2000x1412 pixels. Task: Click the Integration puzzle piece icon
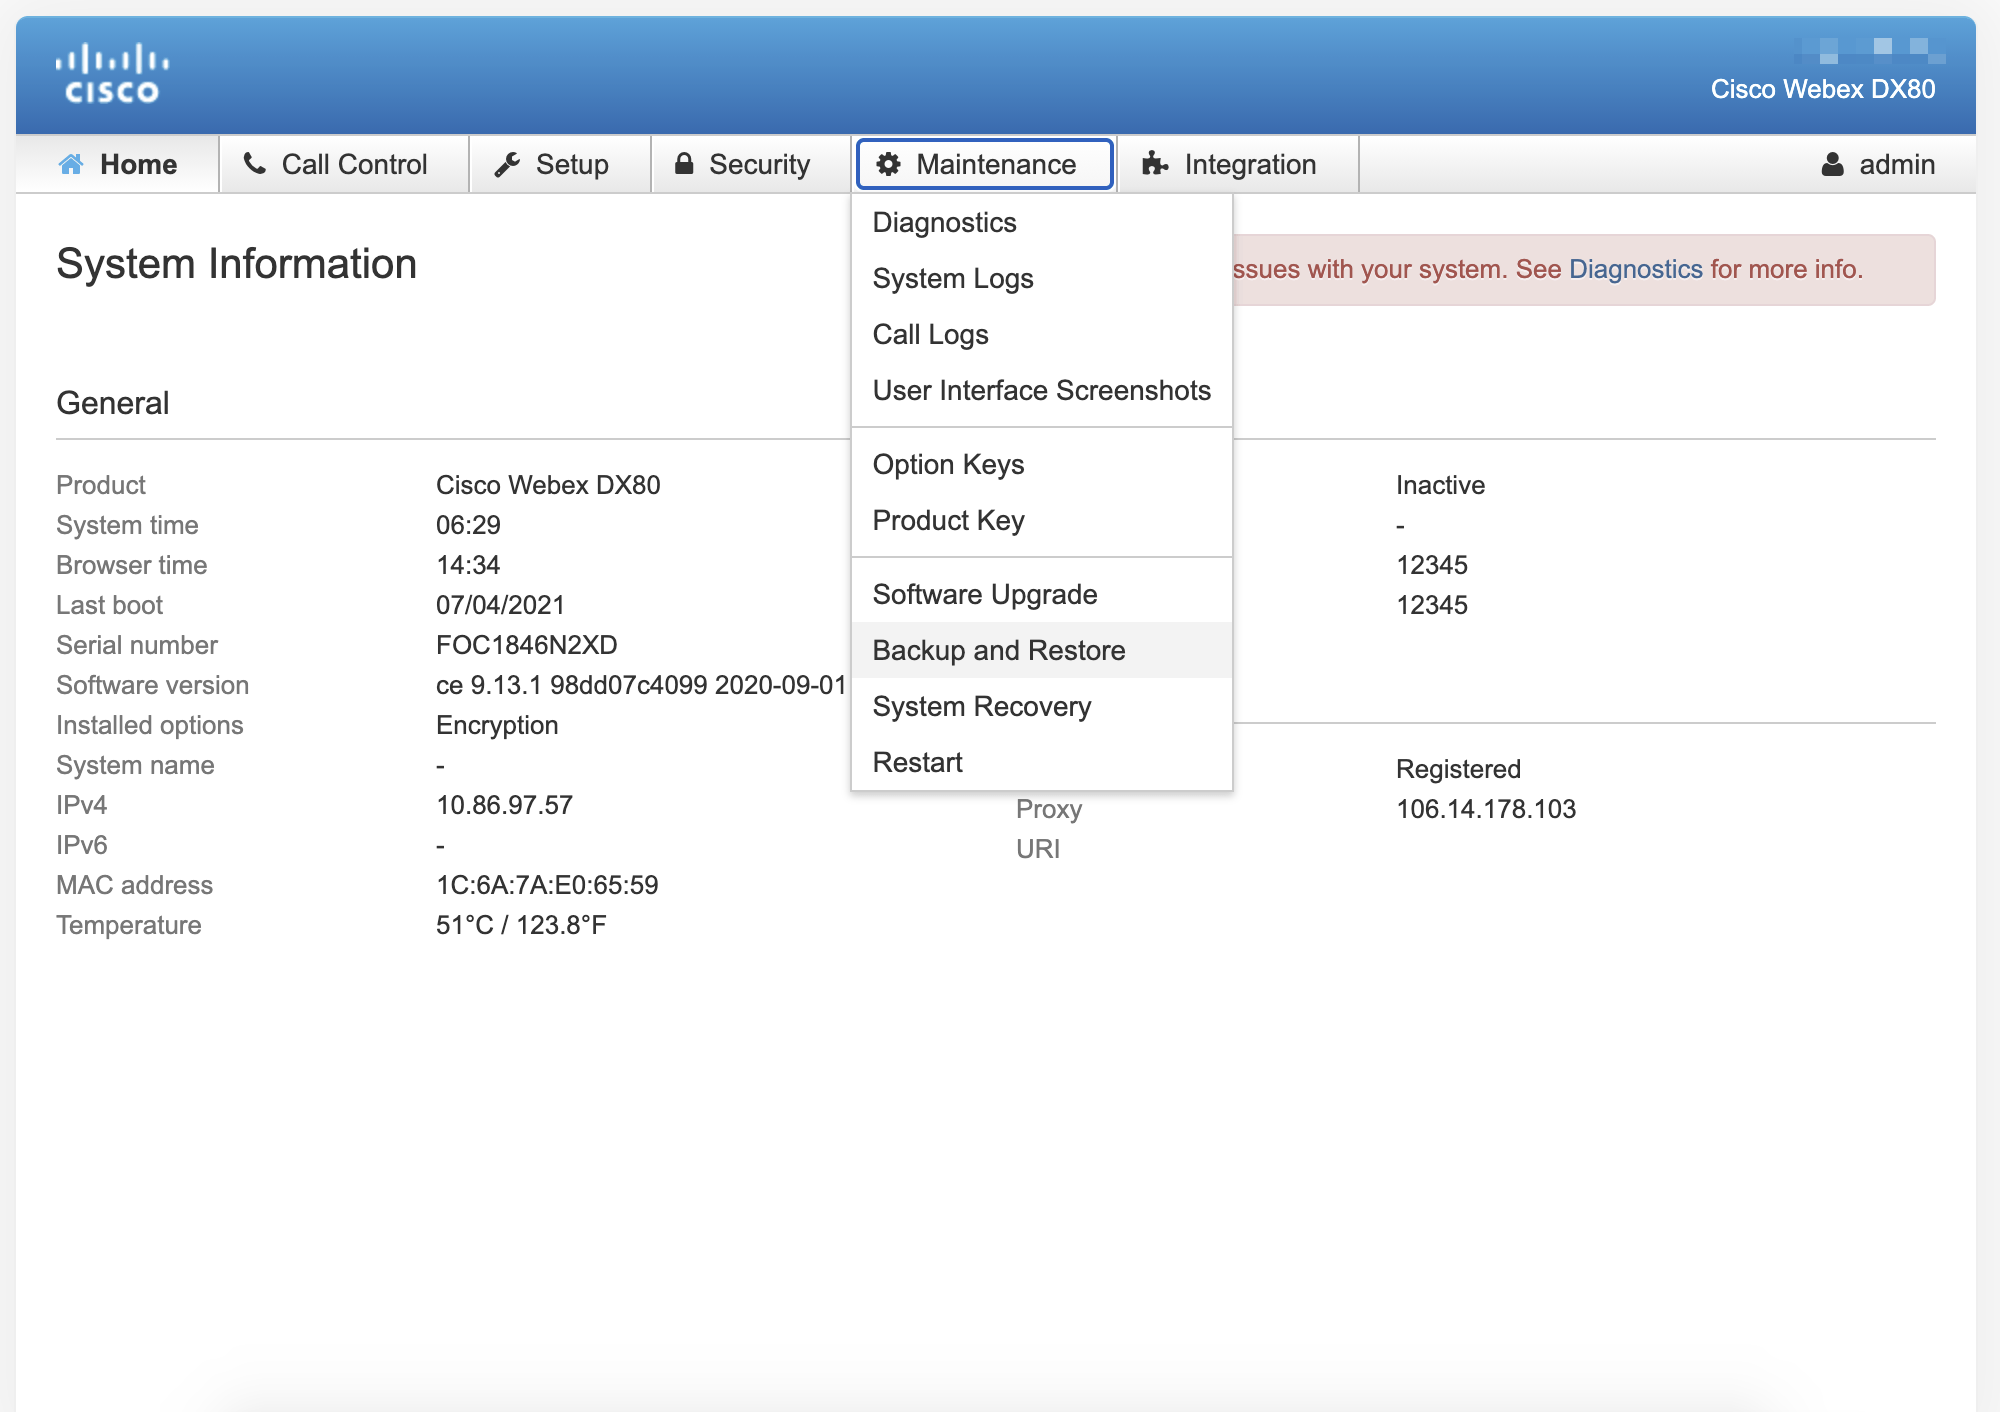(x=1155, y=164)
